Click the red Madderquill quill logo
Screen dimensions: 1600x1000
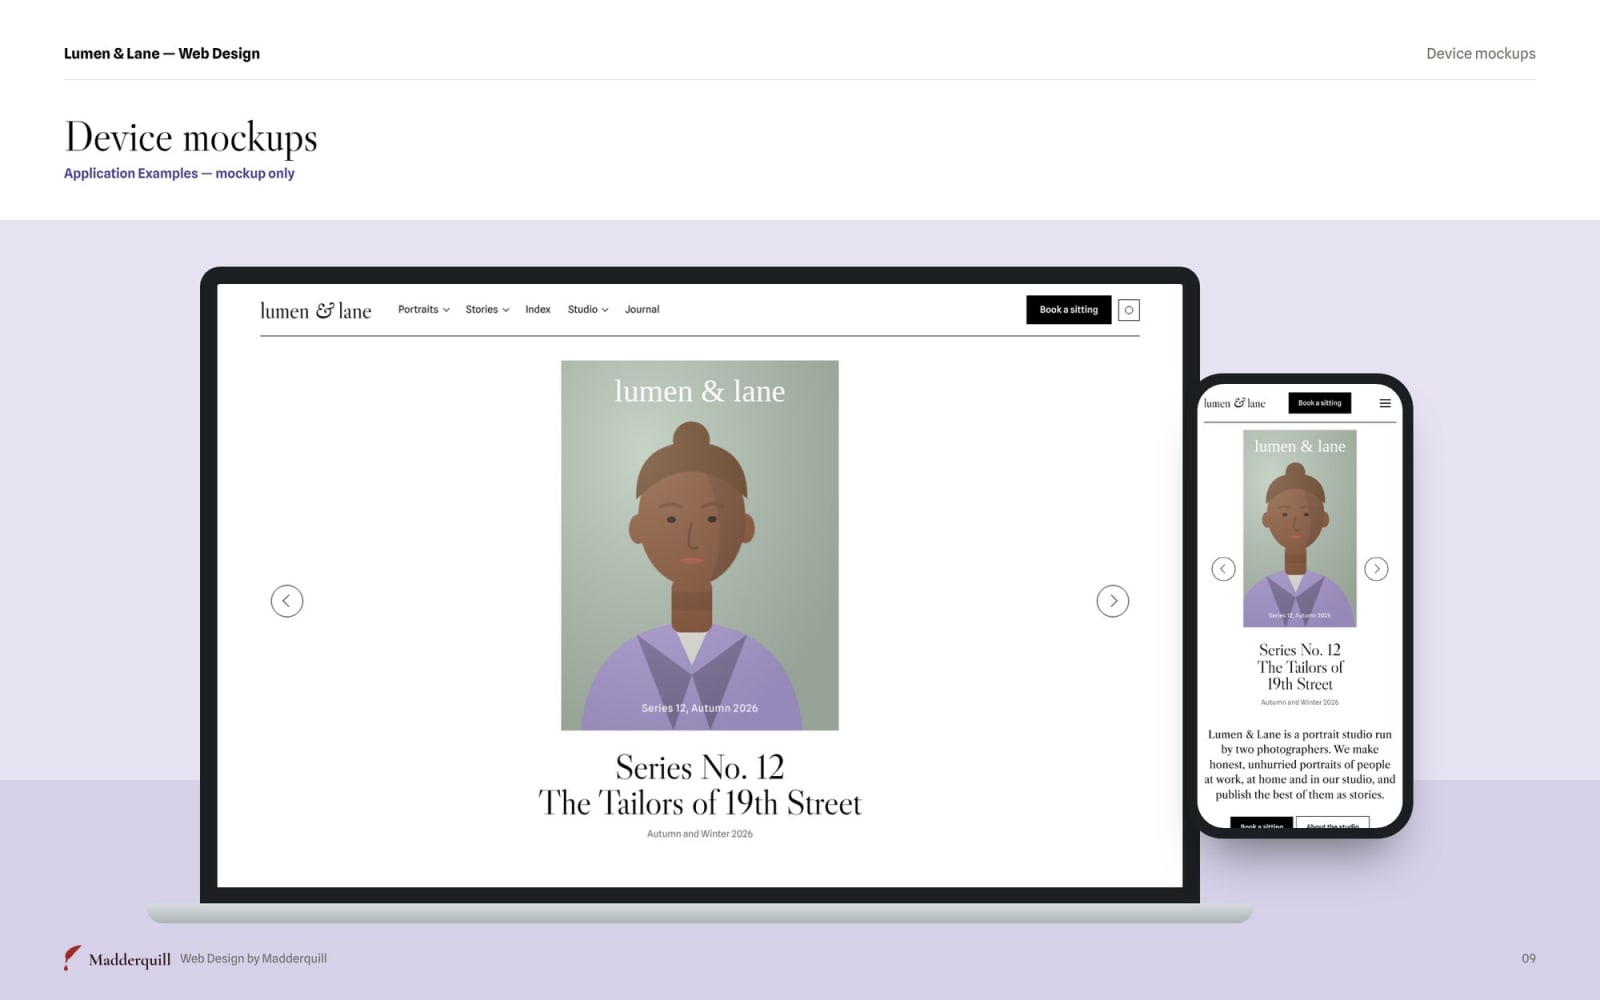coord(72,958)
